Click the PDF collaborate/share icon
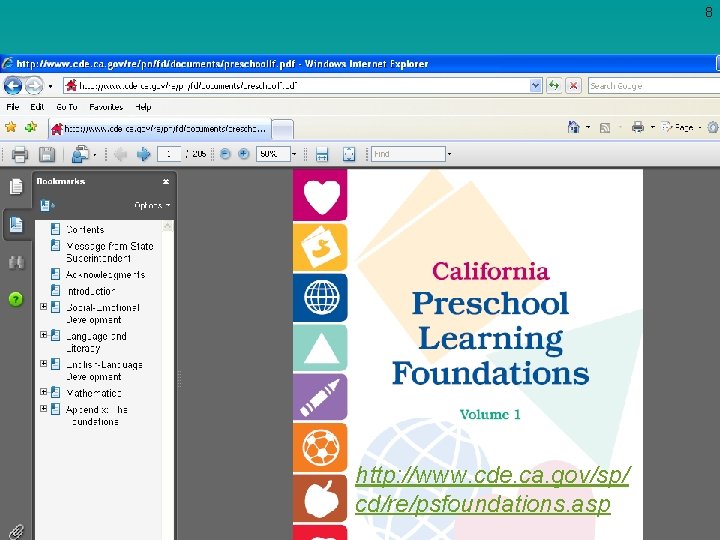 (x=80, y=154)
